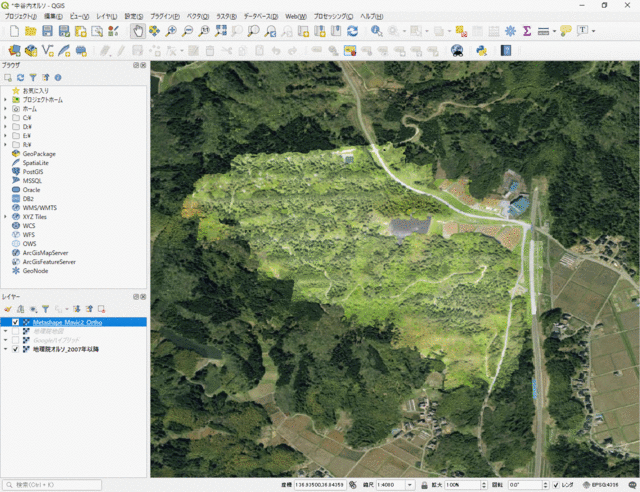Screen dimensions: 640x492
Task: Select GeoPackage in Browser panel
Action: pos(39,154)
